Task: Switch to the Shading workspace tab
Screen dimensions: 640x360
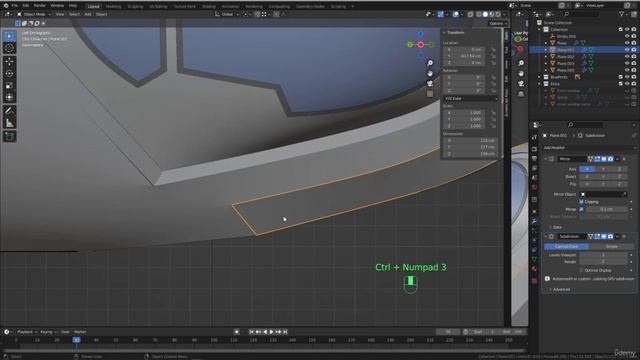Action: pyautogui.click(x=209, y=7)
